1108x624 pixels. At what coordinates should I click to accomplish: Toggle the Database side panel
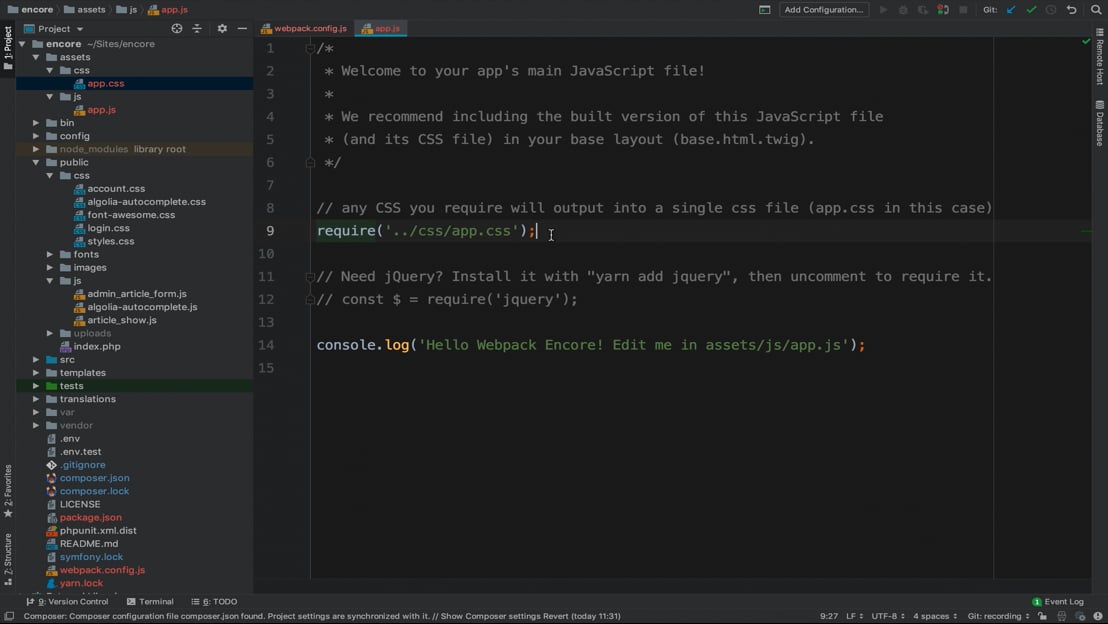coord(1100,123)
